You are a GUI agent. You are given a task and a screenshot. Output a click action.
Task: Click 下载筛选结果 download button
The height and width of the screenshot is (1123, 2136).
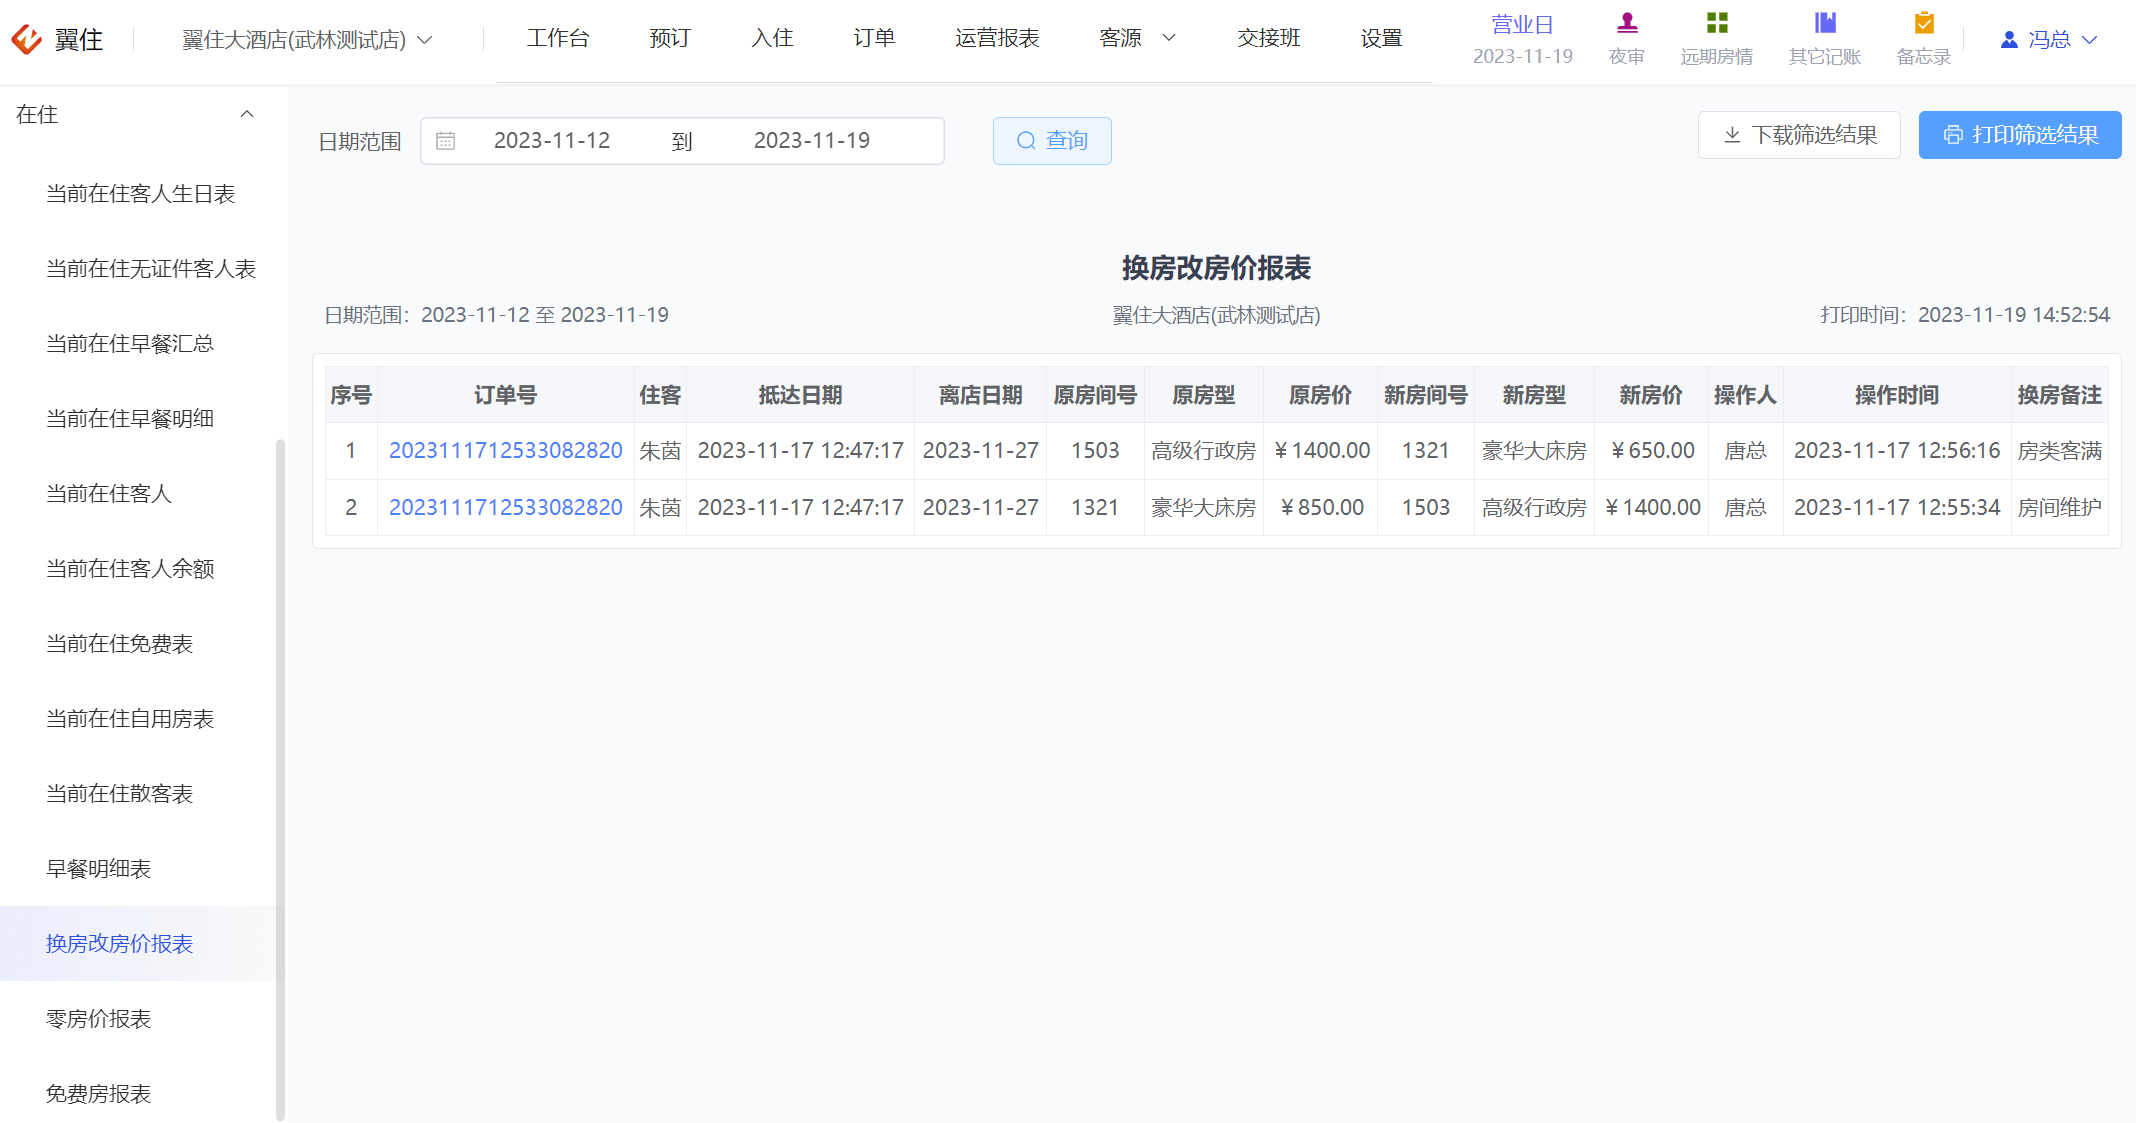pyautogui.click(x=1799, y=135)
